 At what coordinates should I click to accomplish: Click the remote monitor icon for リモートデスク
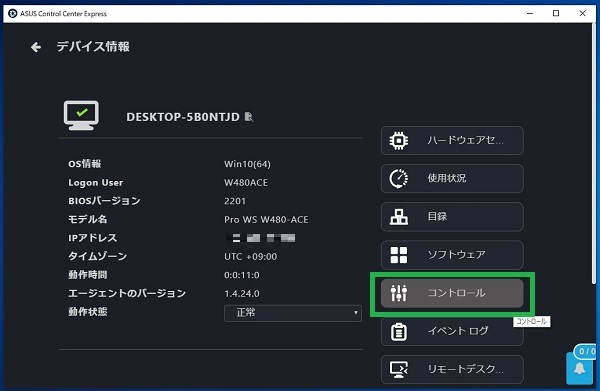[398, 370]
